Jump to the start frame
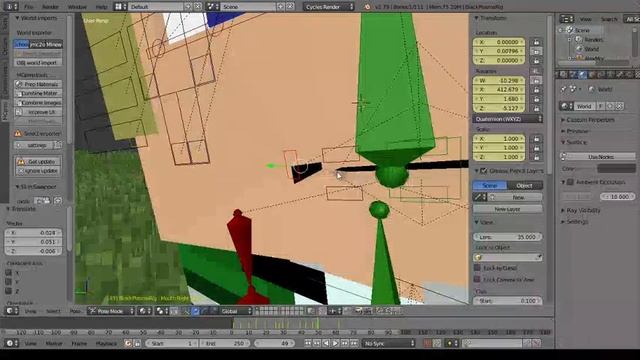The width and height of the screenshot is (640, 360). tap(308, 343)
